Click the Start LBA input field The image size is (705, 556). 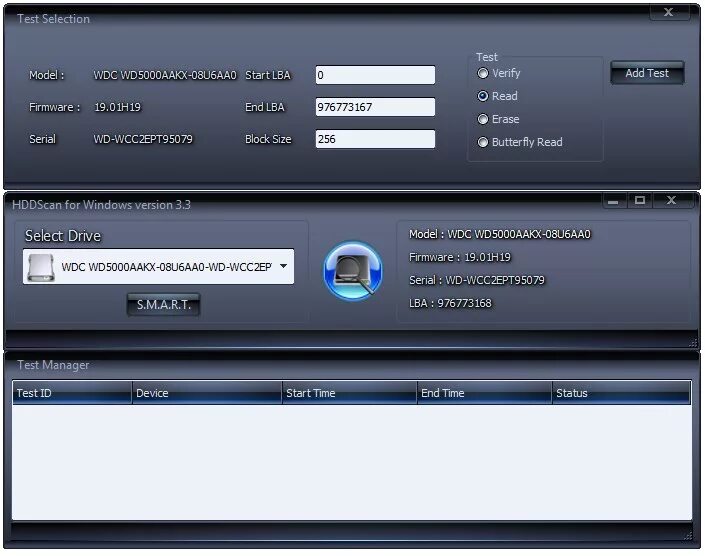coord(375,75)
